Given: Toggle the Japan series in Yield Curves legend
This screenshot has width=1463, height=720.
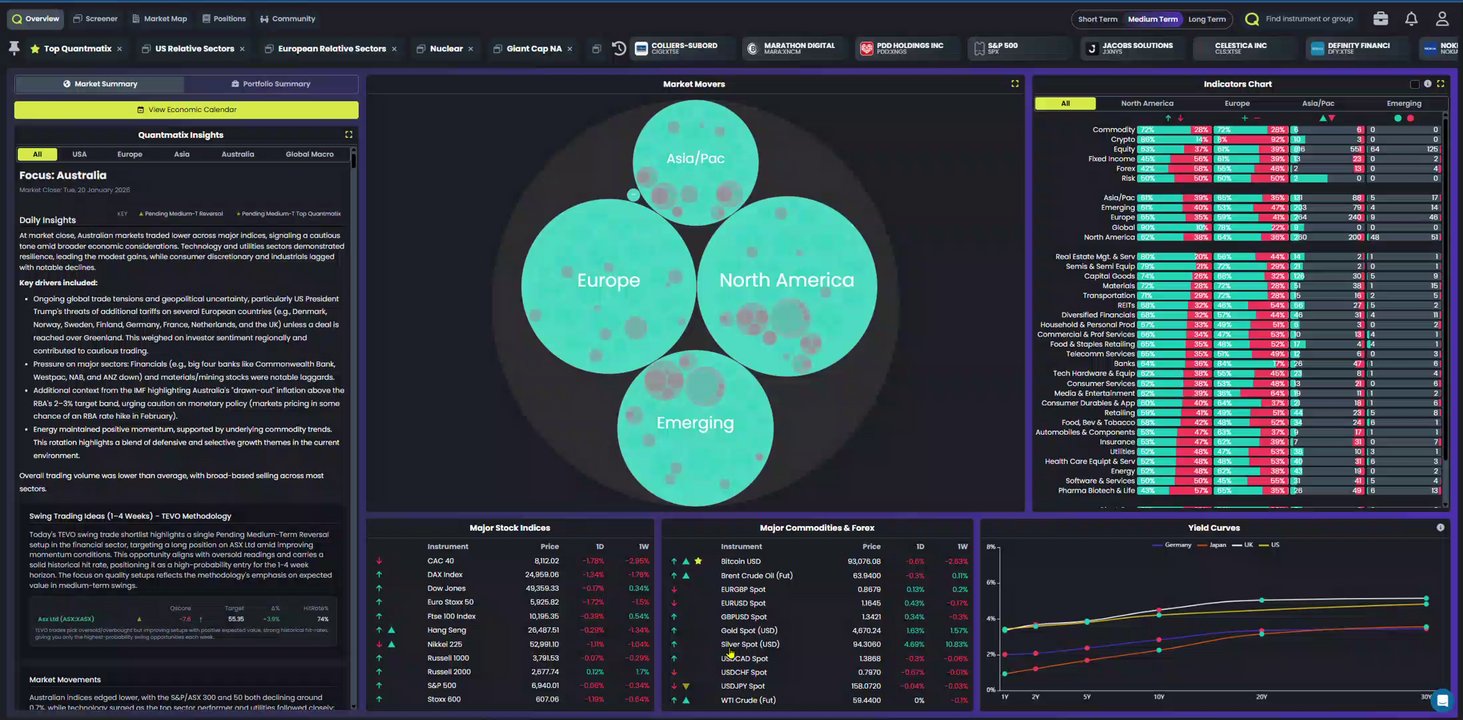Looking at the screenshot, I should point(1211,545).
